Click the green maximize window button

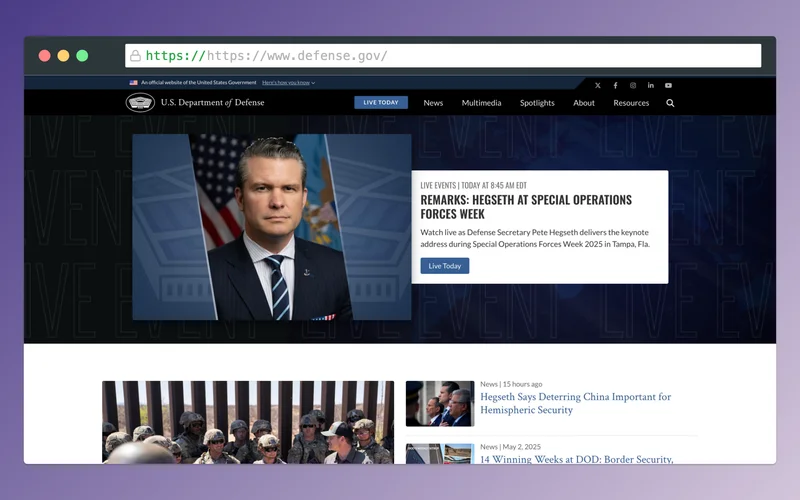82,56
